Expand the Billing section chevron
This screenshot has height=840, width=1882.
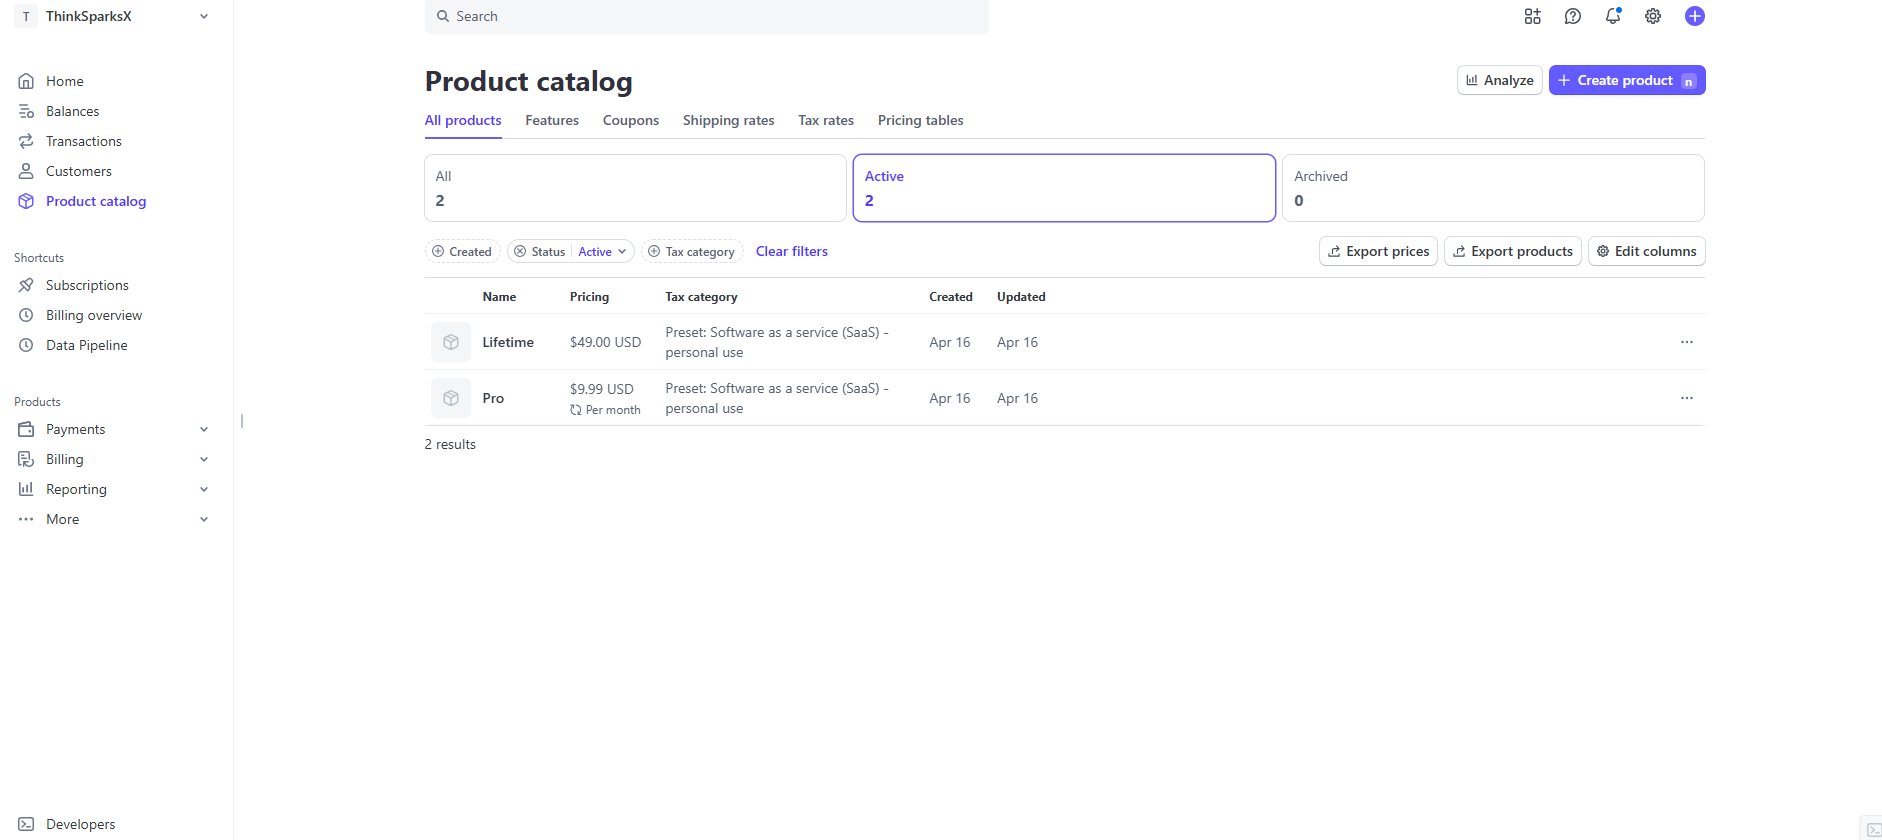tap(204, 459)
